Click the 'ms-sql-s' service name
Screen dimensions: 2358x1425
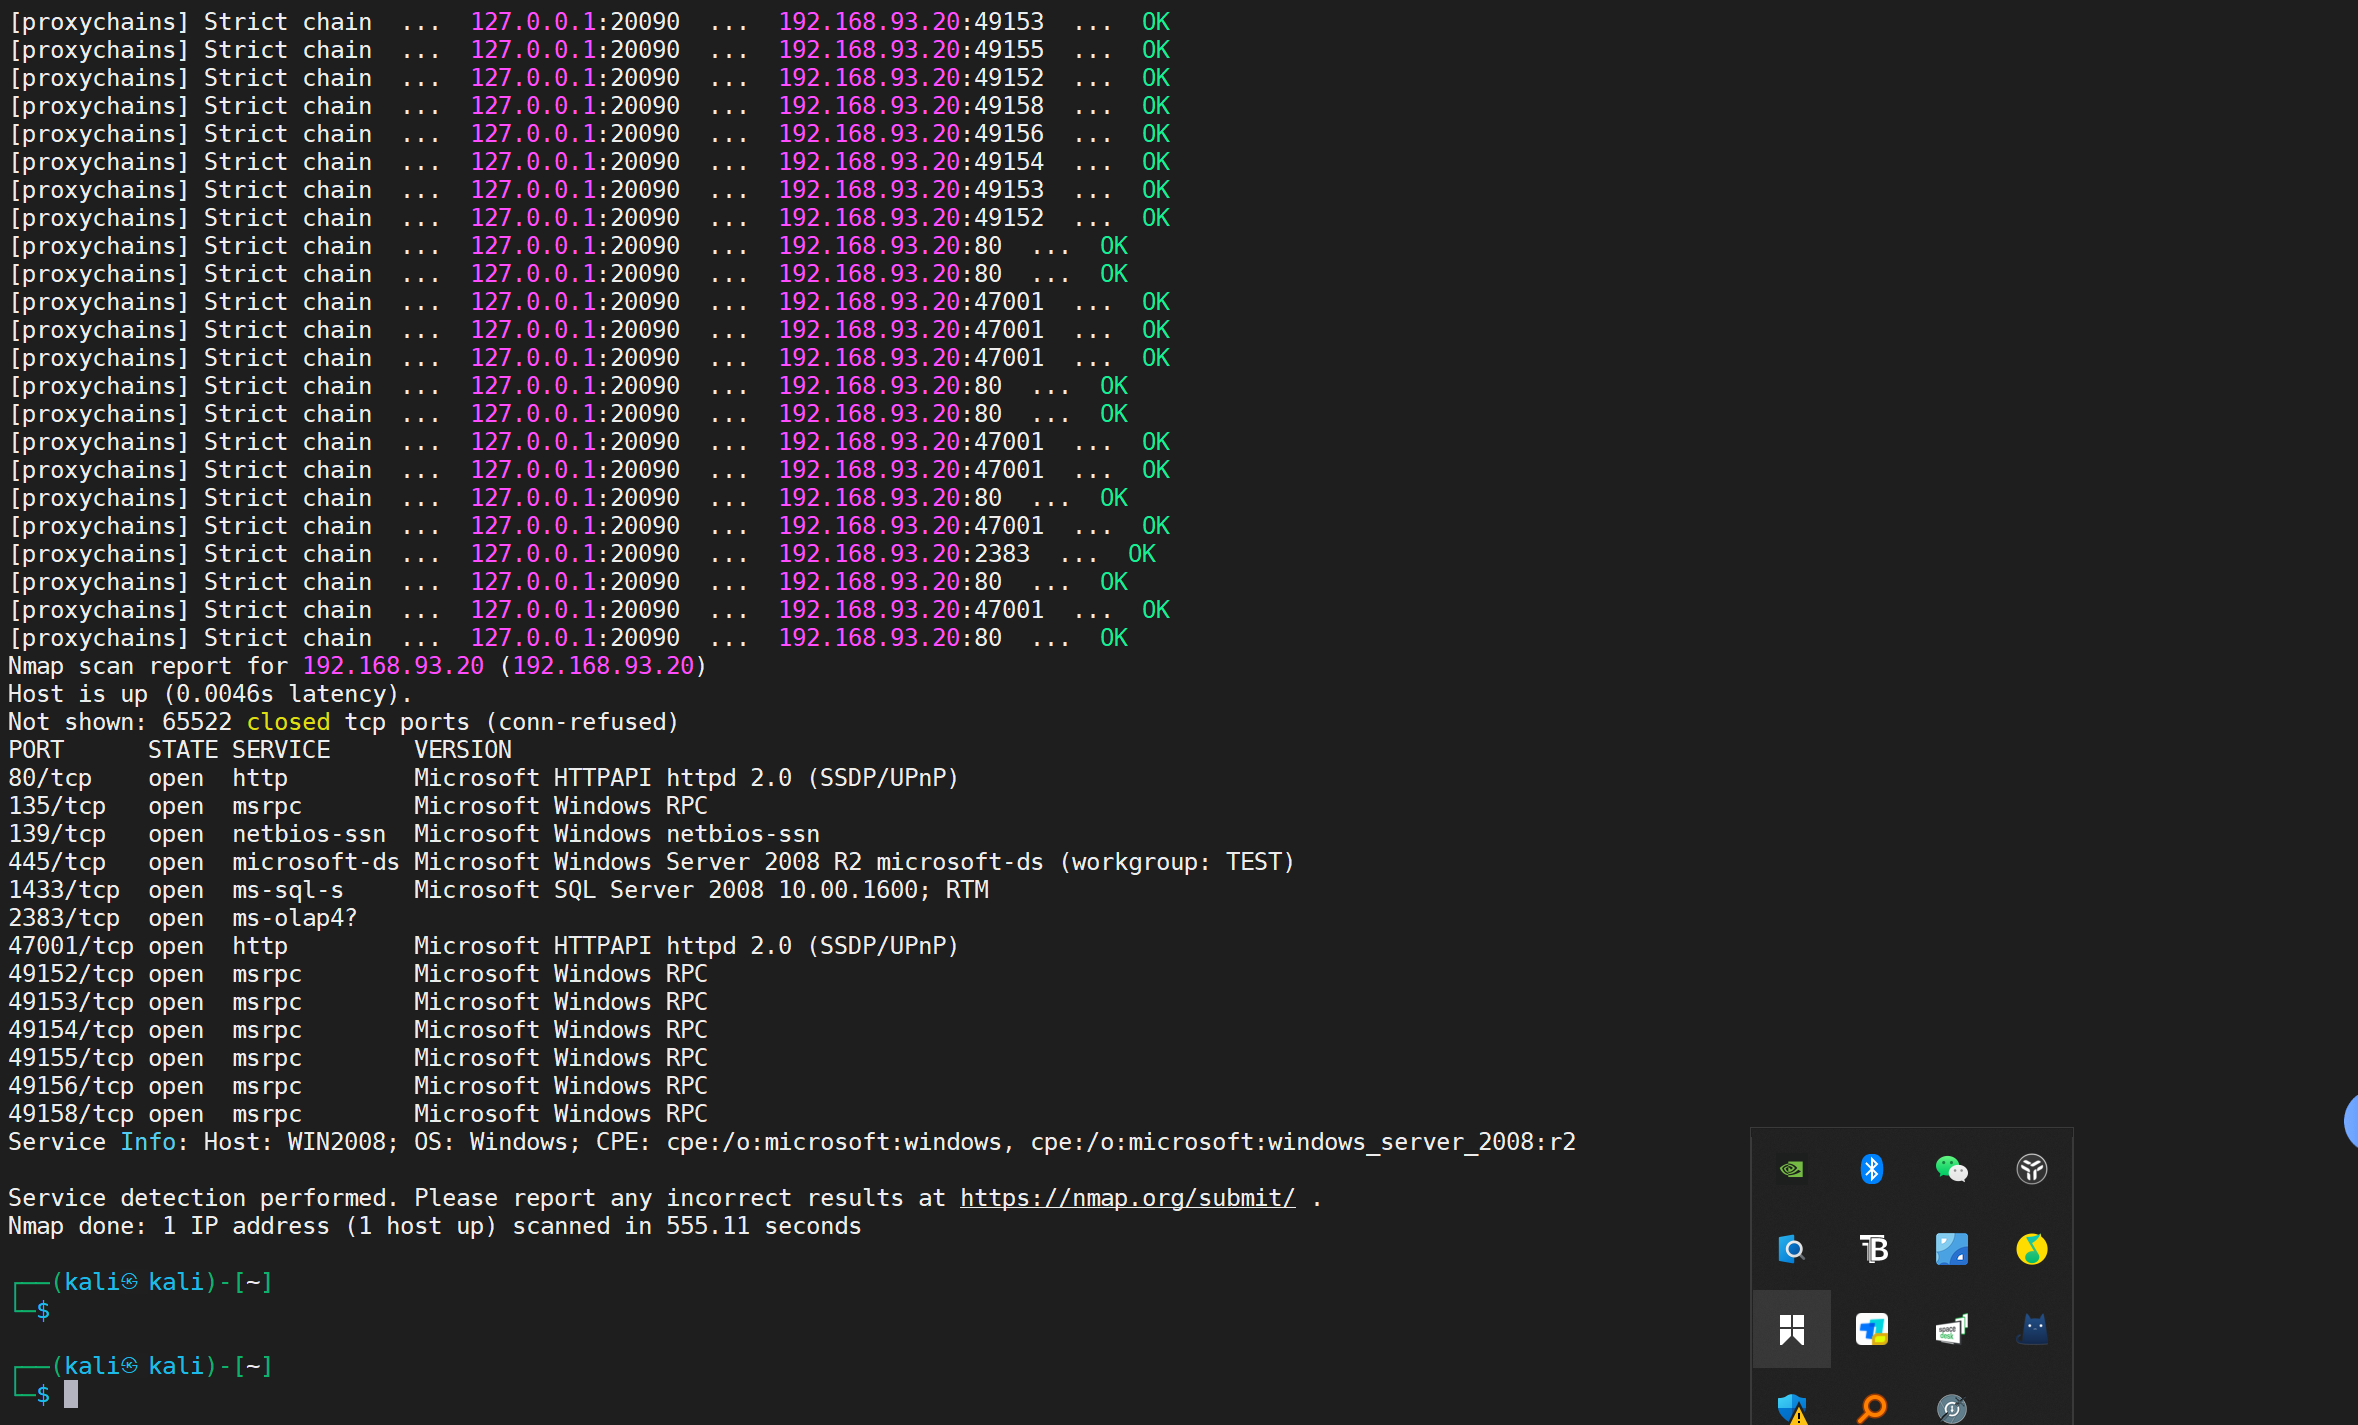tap(288, 890)
